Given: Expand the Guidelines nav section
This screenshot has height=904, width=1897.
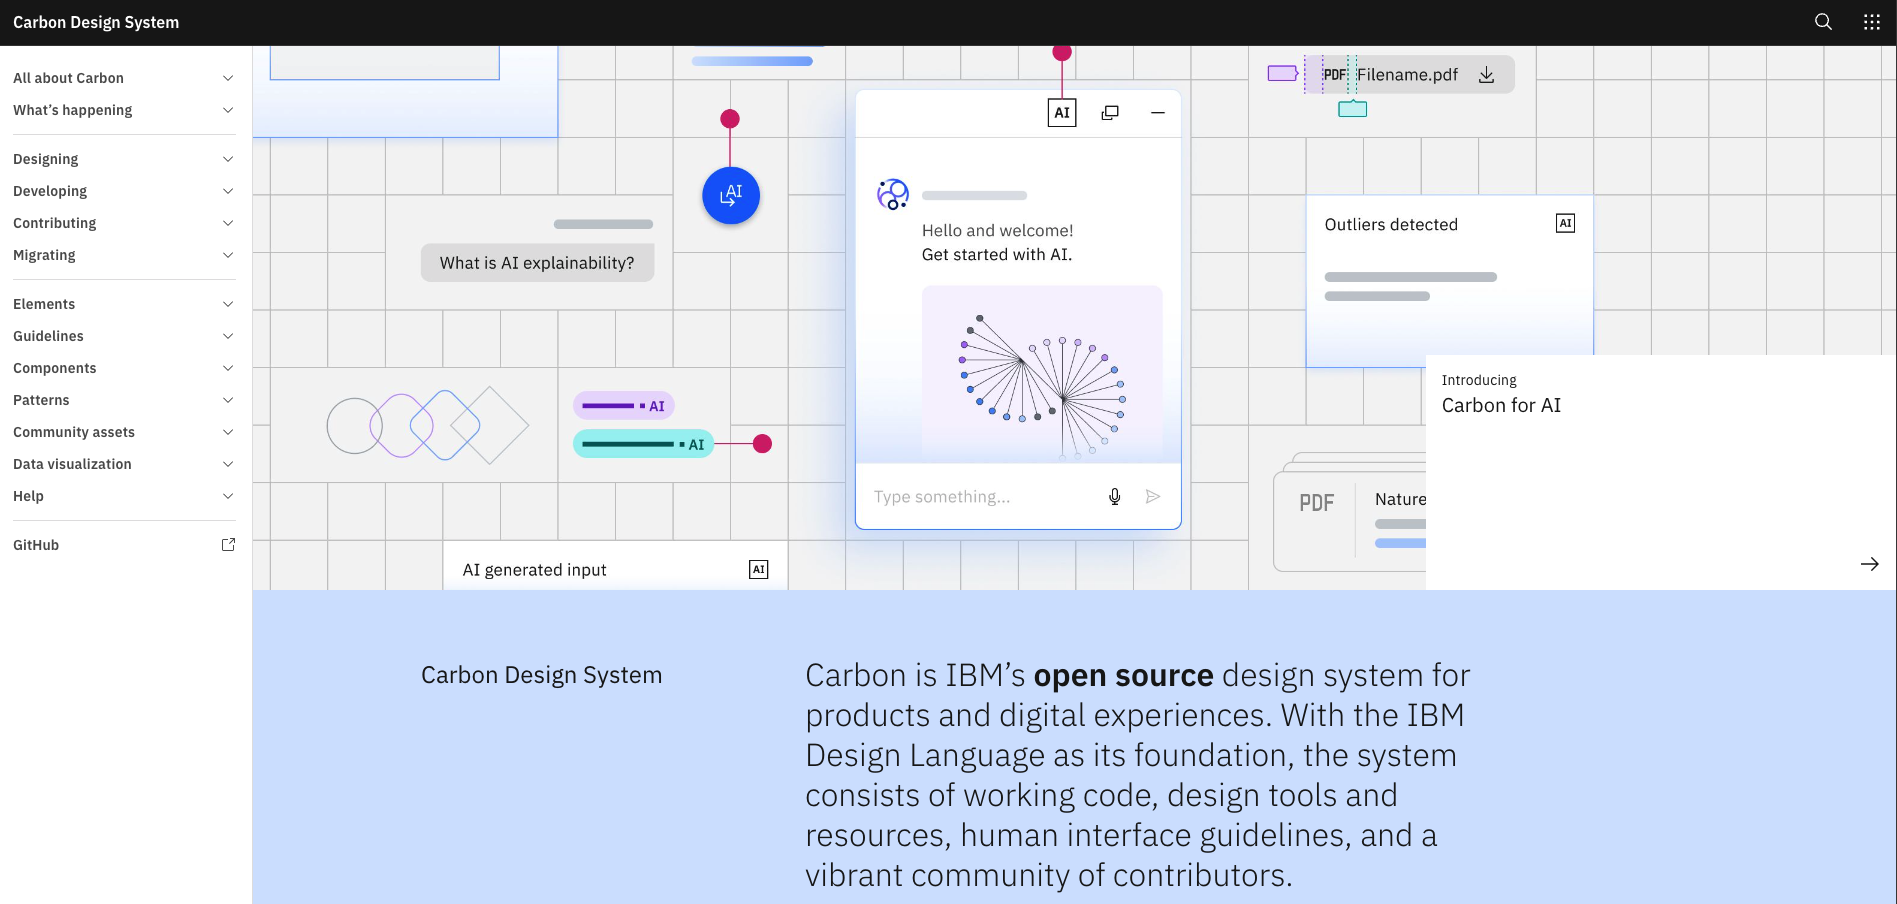Looking at the screenshot, I should click(x=124, y=336).
